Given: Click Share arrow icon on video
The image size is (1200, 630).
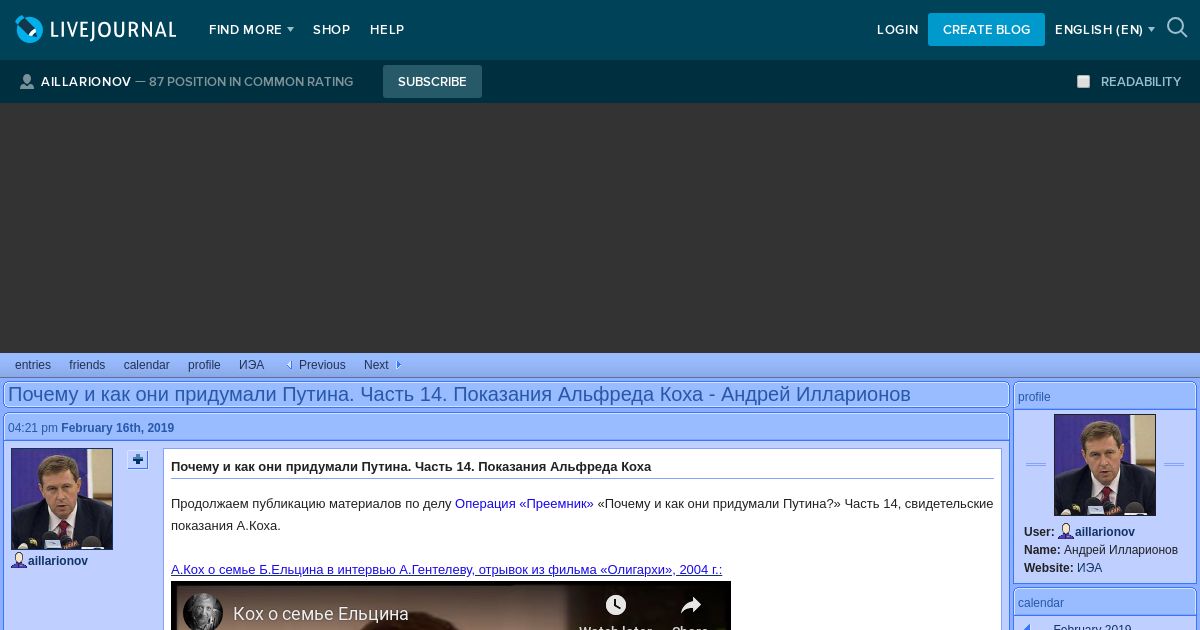Looking at the screenshot, I should [691, 606].
